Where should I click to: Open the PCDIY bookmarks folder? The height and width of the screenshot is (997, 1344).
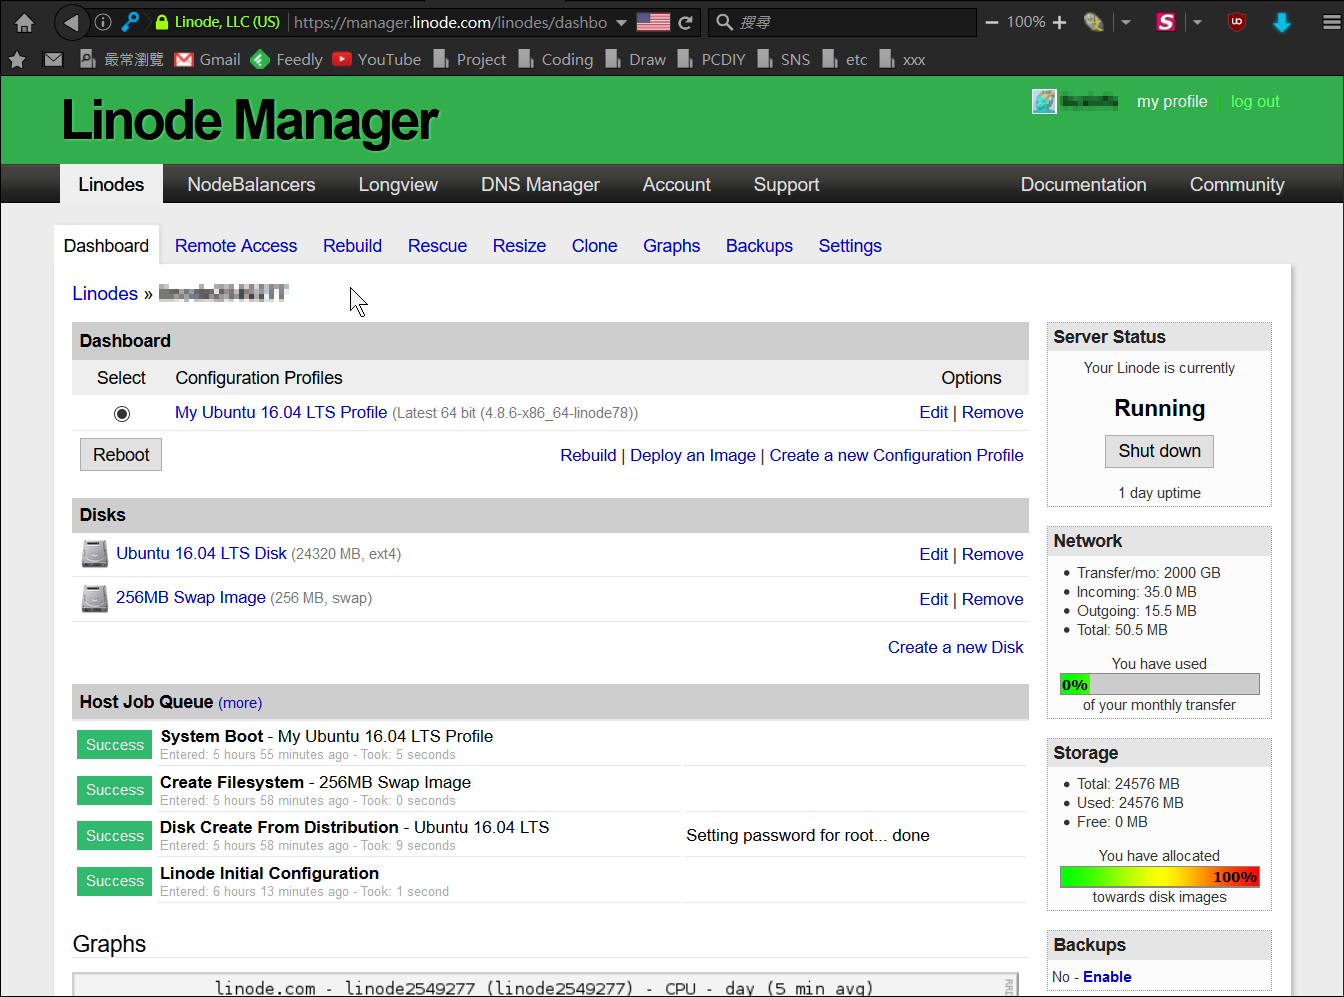click(711, 60)
